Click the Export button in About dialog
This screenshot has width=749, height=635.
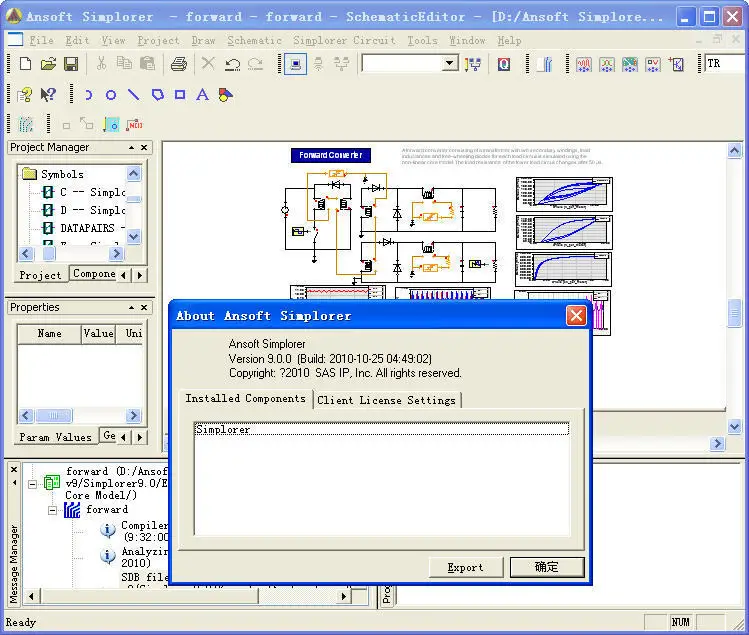[x=466, y=568]
